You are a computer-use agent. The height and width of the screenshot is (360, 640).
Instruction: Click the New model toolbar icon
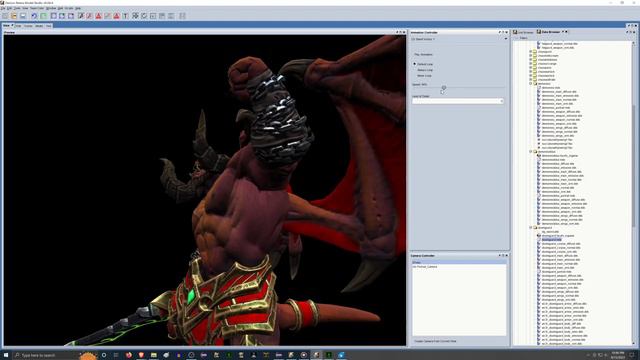click(5, 16)
